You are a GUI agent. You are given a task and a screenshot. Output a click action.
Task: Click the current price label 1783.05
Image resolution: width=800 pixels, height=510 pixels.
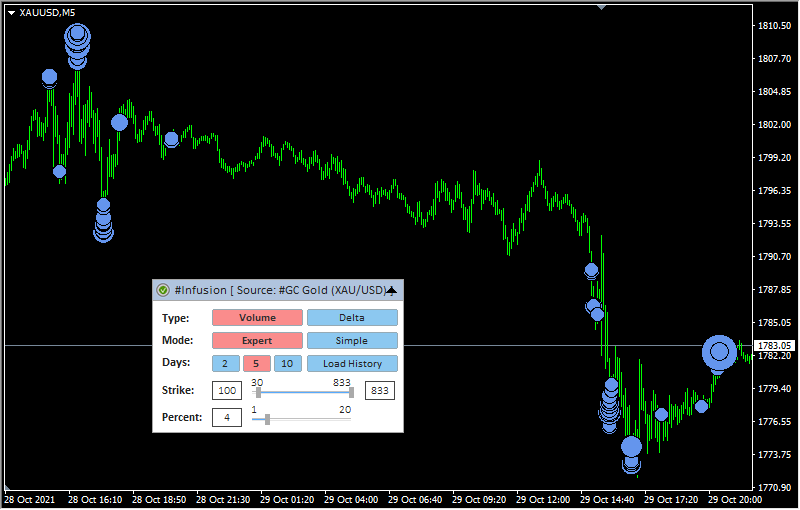774,345
